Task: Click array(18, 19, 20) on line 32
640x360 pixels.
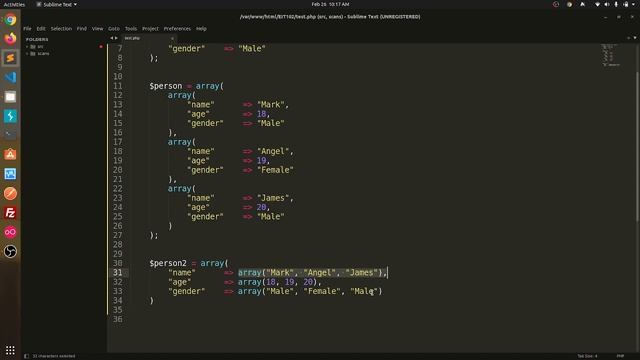Action: point(278,282)
